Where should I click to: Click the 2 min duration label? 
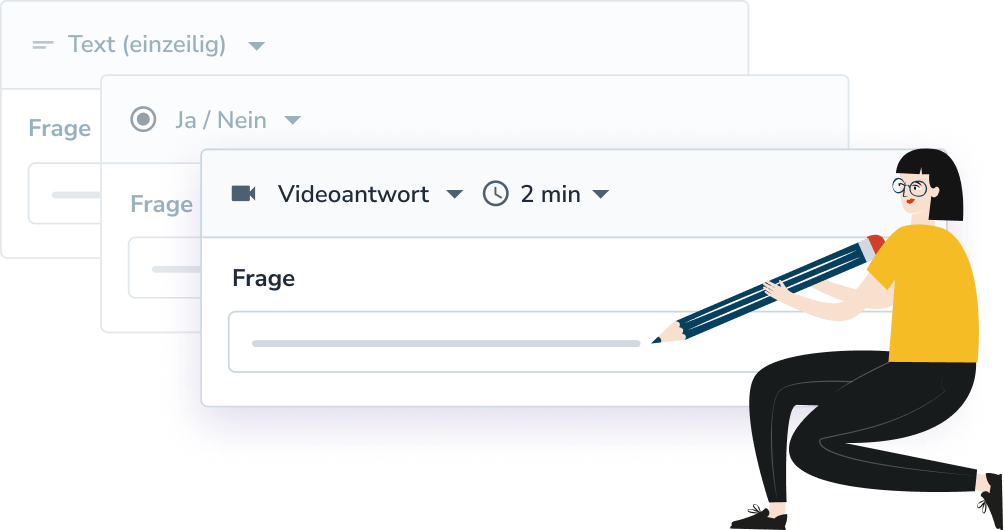coord(551,194)
